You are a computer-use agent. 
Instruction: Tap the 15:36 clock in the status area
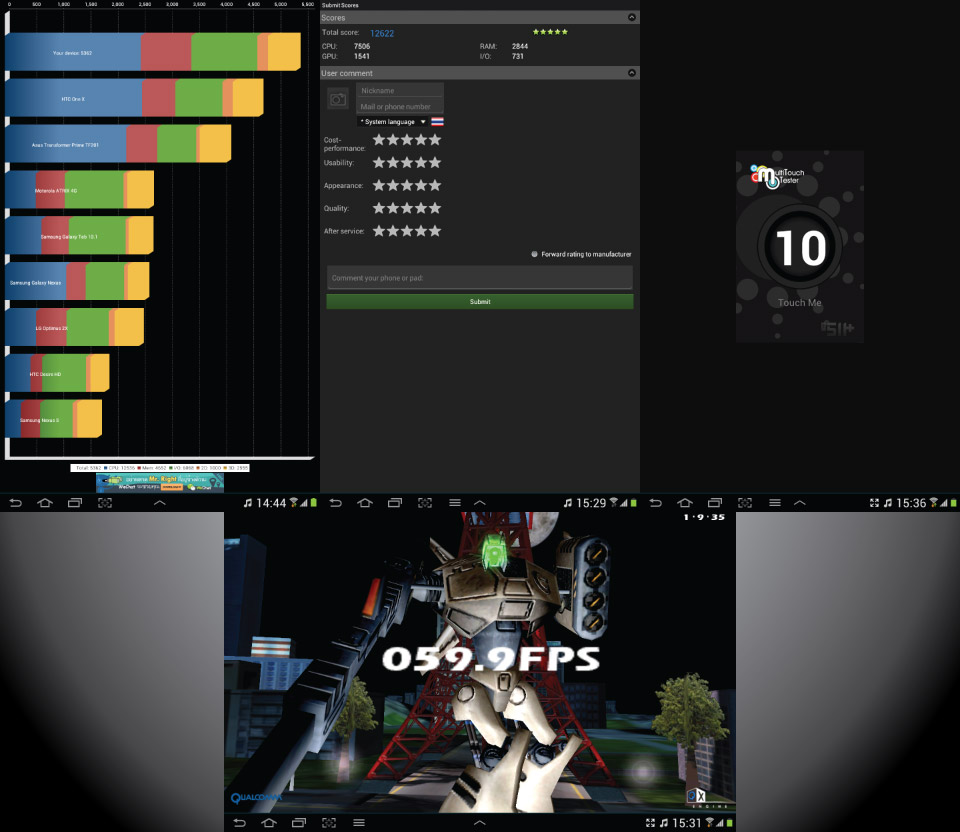911,503
